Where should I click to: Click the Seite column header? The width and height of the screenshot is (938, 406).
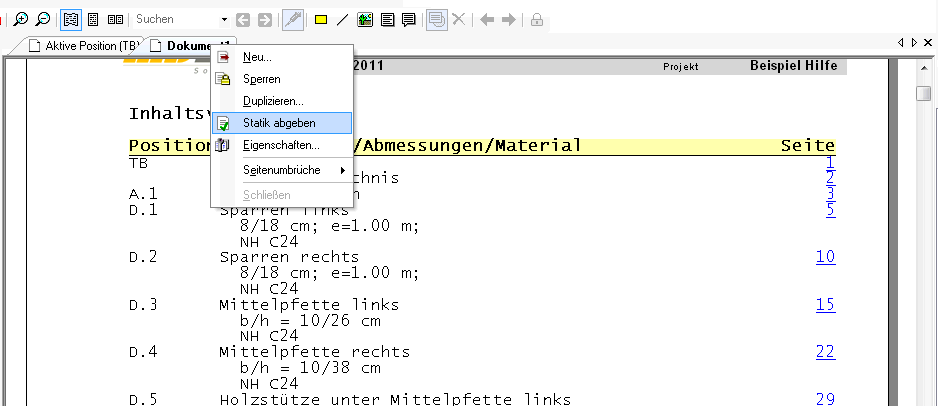point(808,145)
